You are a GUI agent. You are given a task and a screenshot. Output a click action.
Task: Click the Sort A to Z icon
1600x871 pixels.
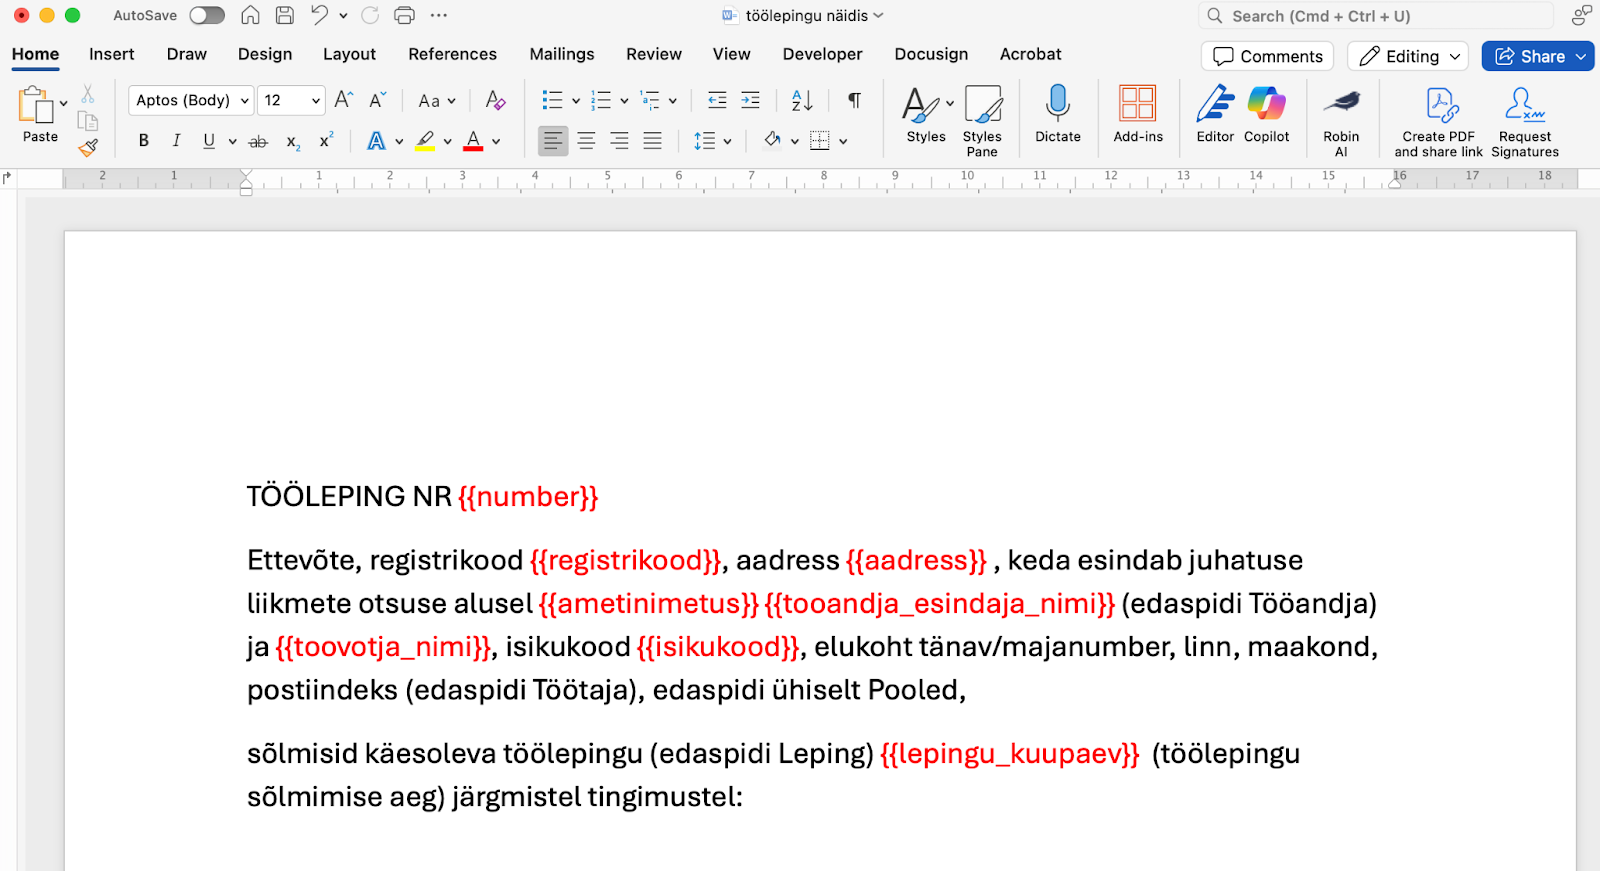pos(802,100)
